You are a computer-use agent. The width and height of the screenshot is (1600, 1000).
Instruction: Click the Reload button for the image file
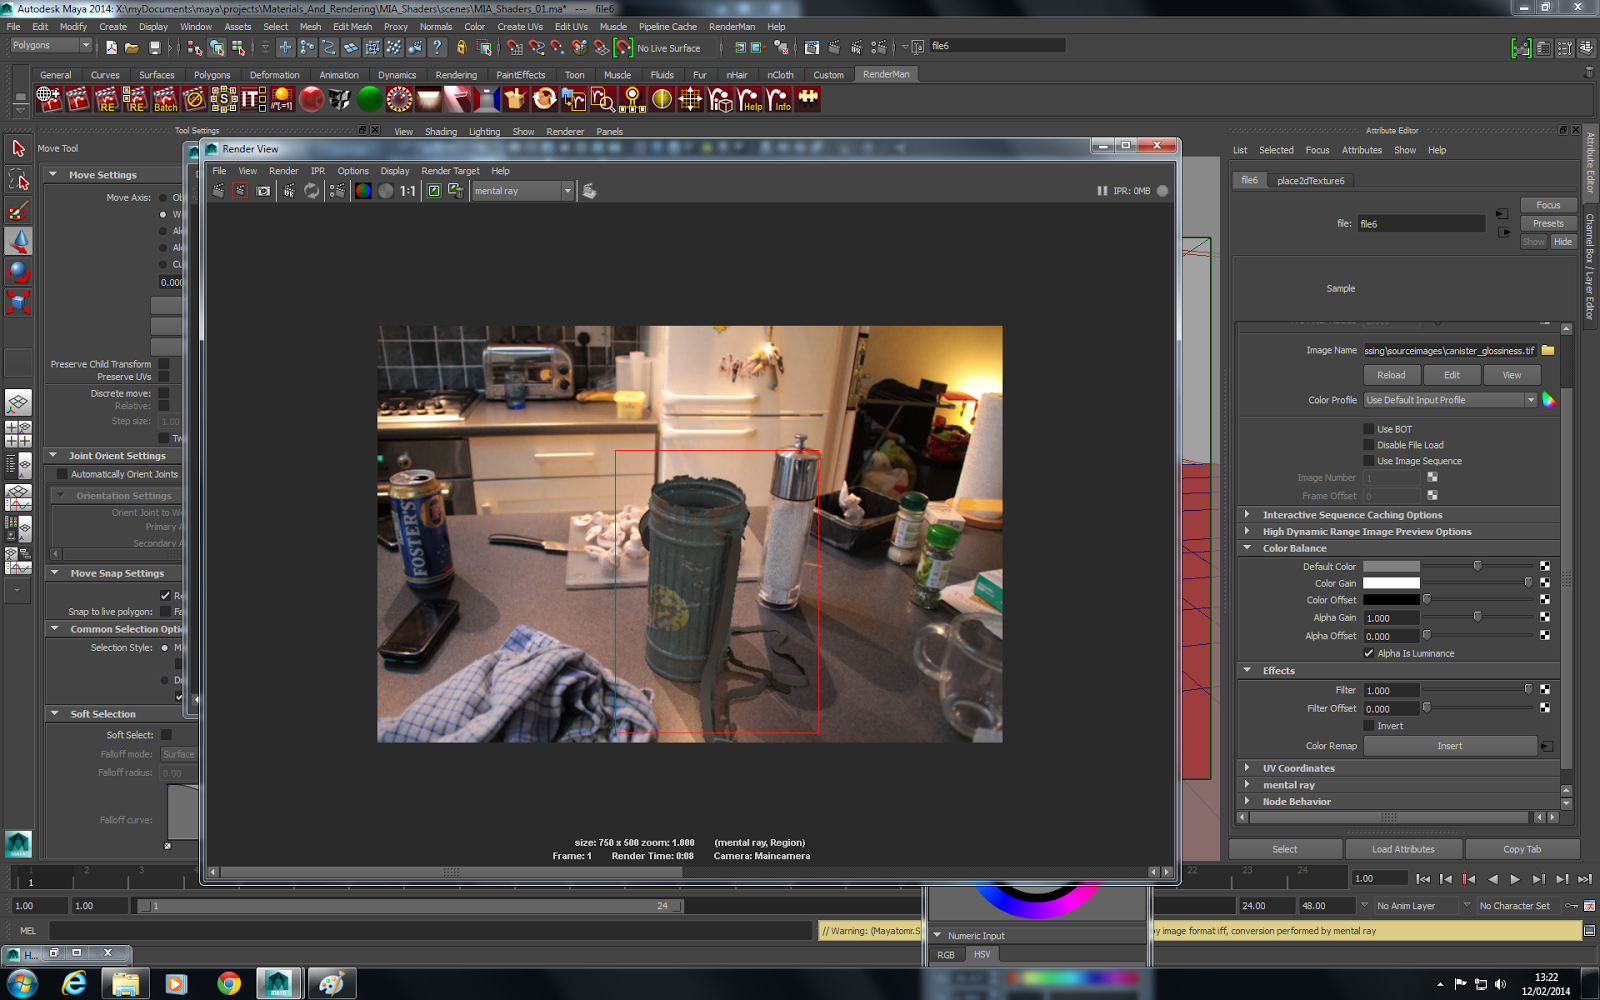click(x=1391, y=375)
